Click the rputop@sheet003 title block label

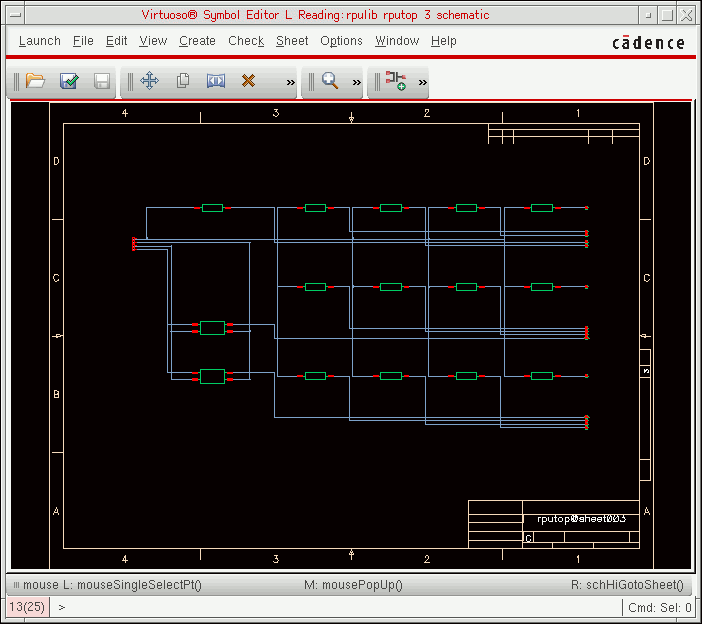pos(581,520)
